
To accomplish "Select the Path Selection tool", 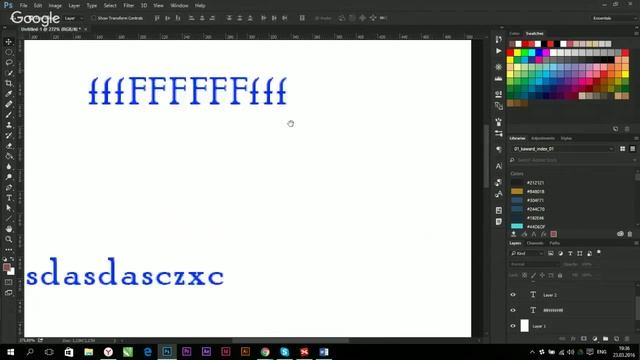I will click(x=9, y=208).
